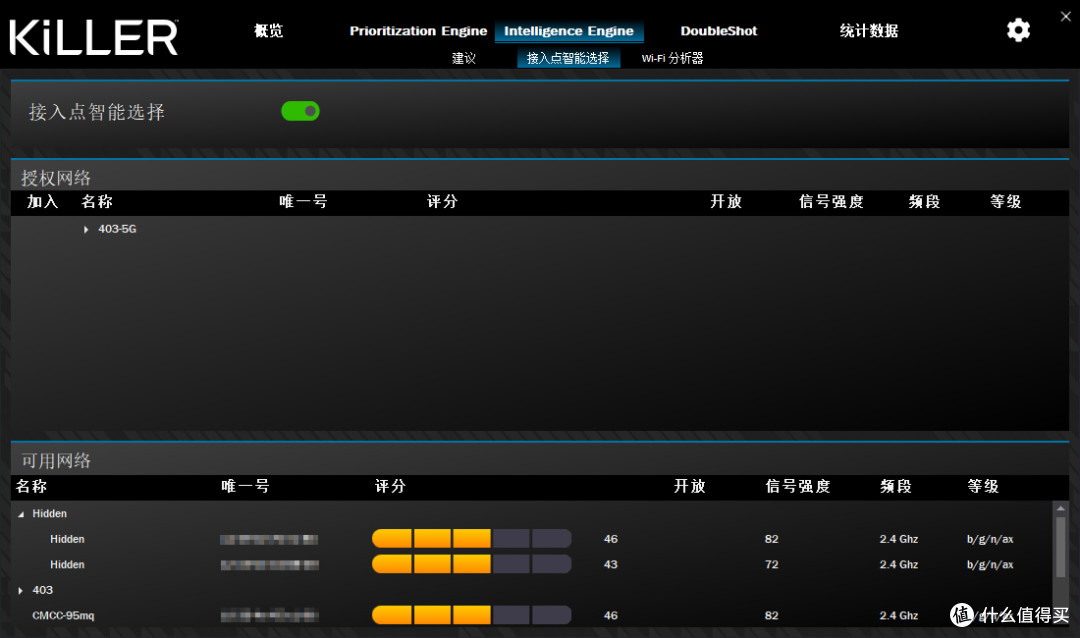Screen dimensions: 1080x638
Task: Expand the 403 network group
Action: [21, 590]
